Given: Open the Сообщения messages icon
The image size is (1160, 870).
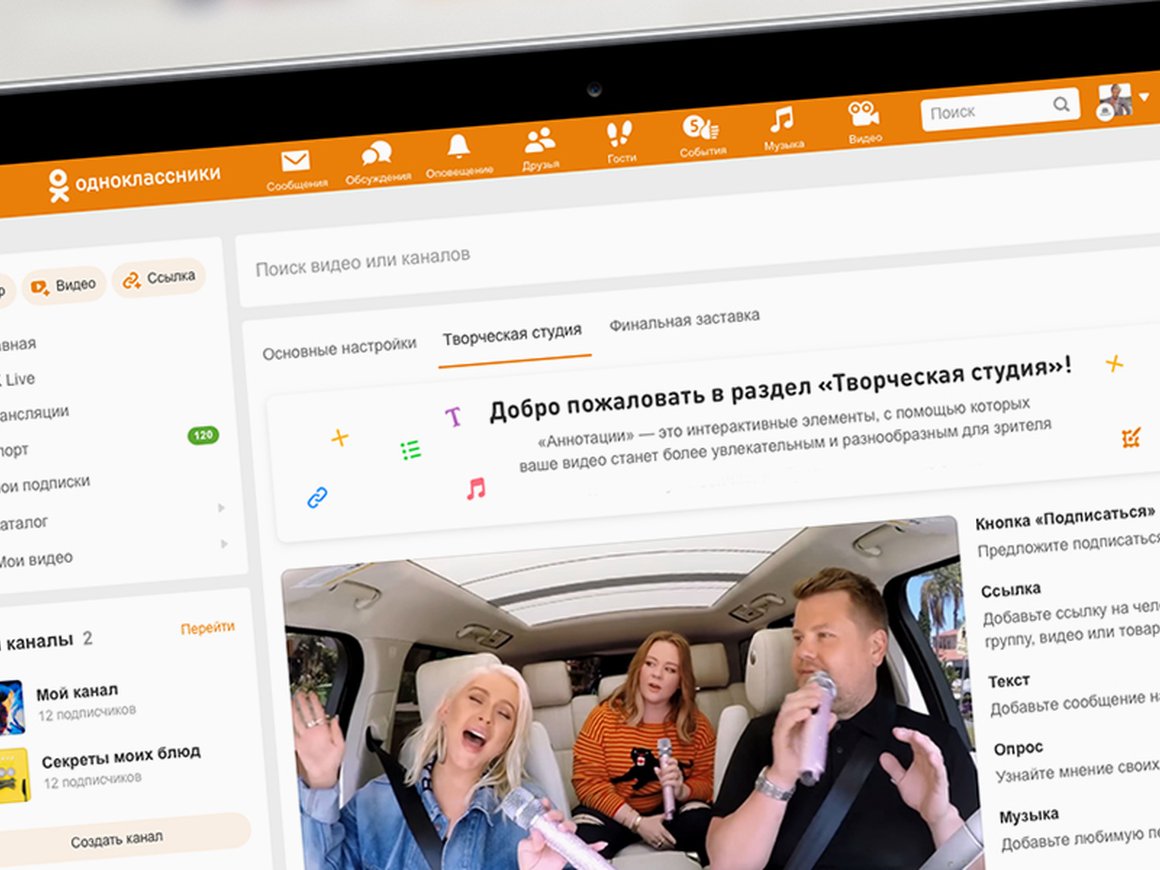Looking at the screenshot, I should [x=294, y=162].
